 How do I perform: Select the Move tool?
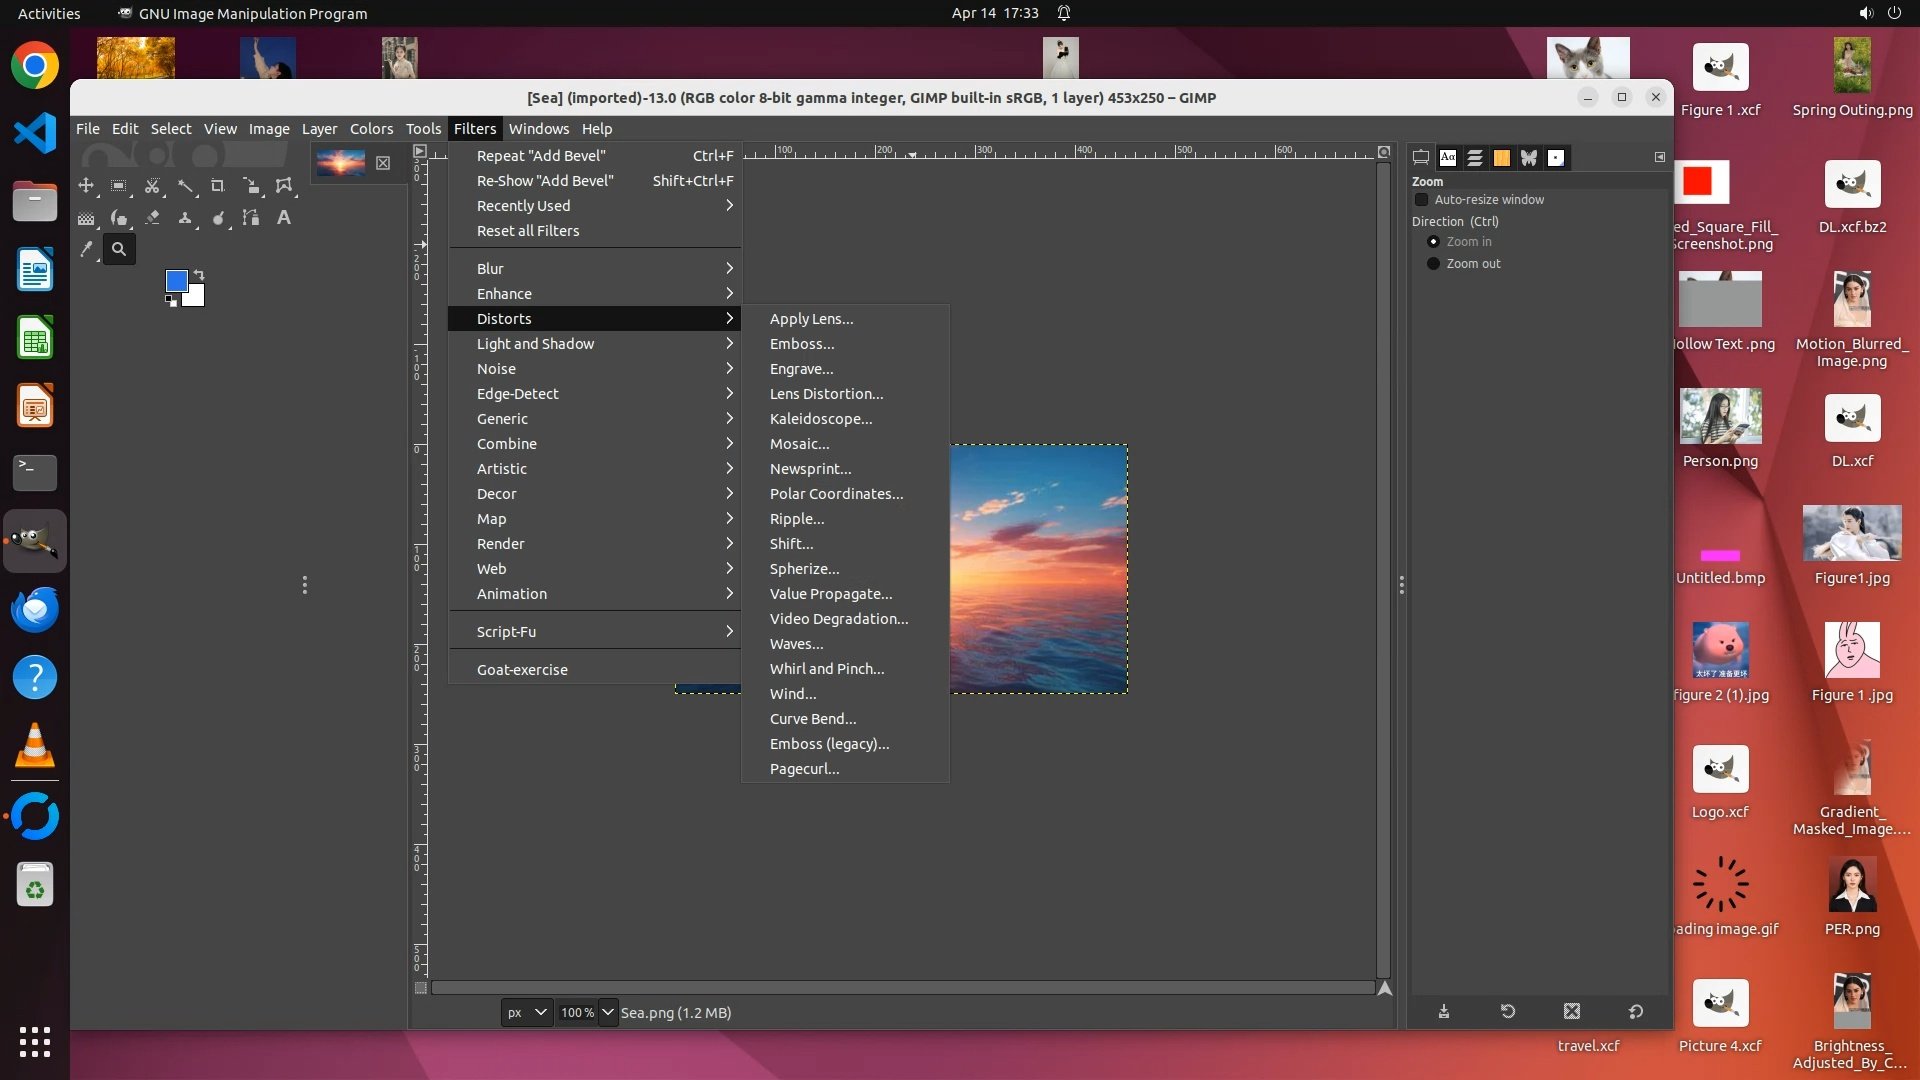coord(86,186)
